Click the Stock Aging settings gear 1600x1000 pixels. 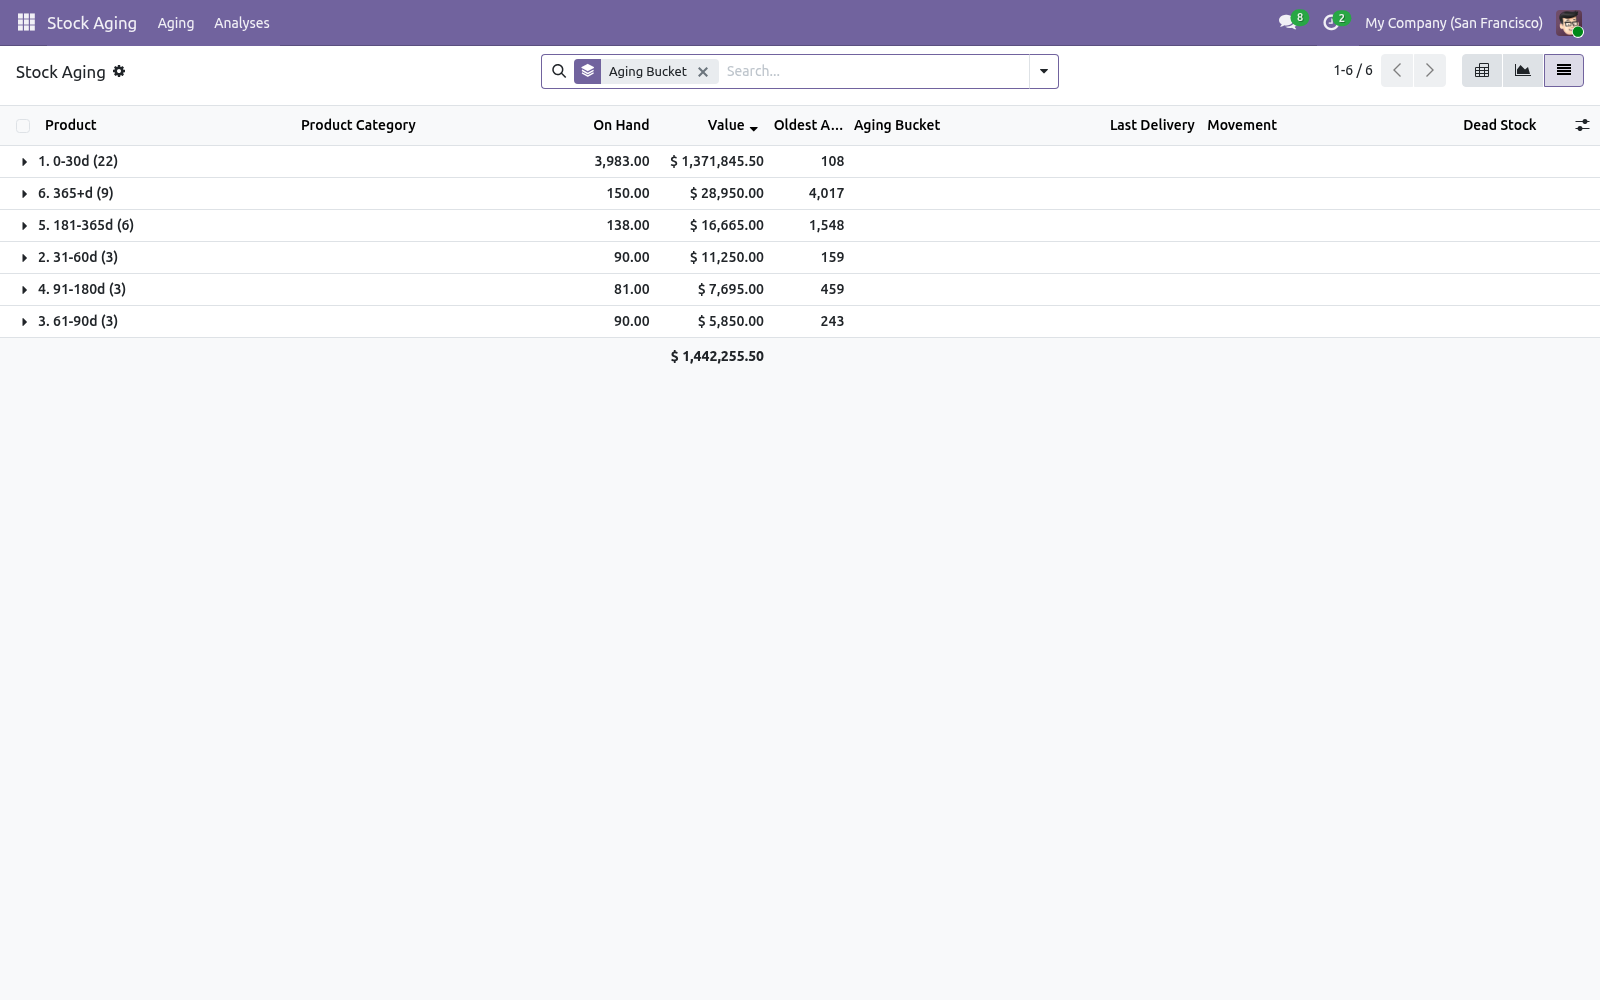[119, 71]
